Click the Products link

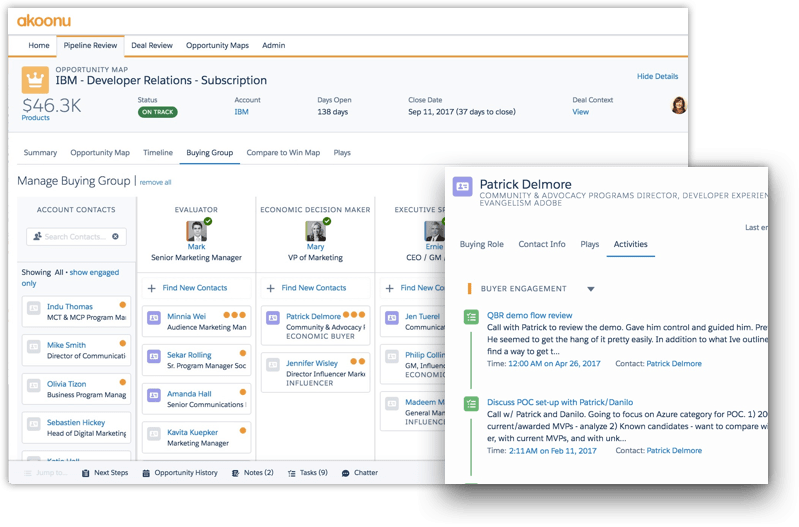click(x=36, y=118)
